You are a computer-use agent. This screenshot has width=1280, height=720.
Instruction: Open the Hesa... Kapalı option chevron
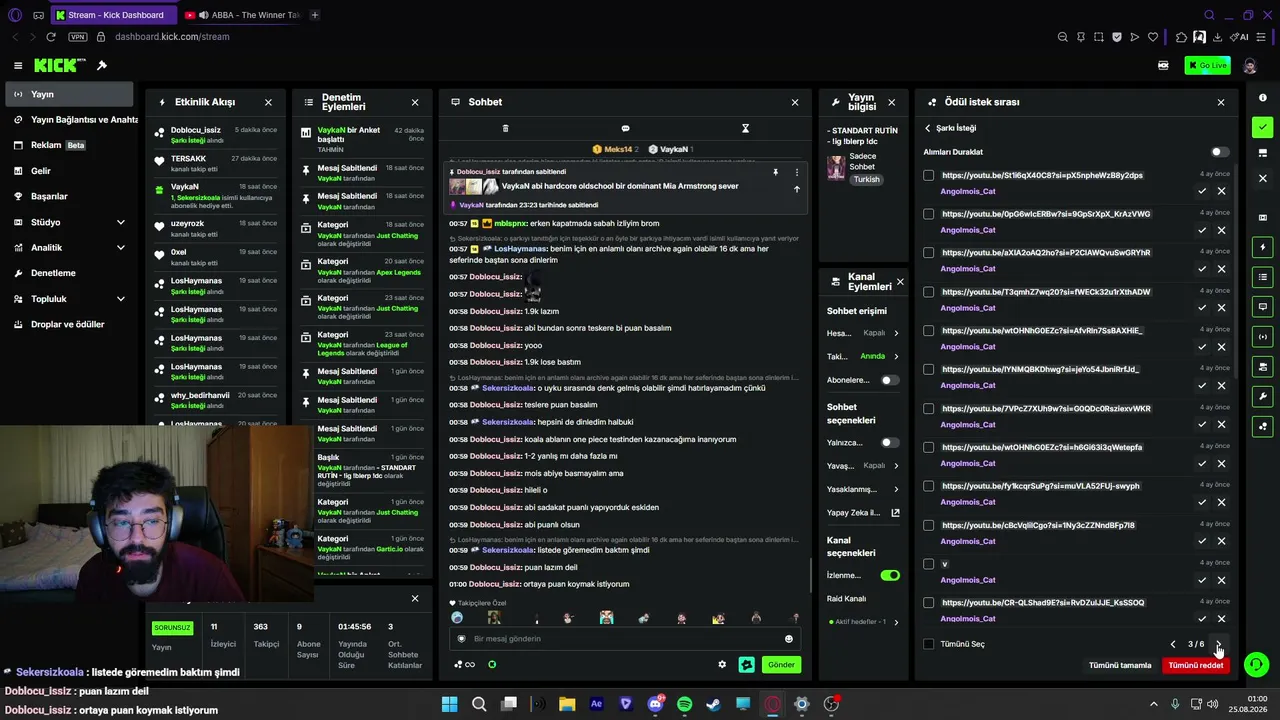896,333
